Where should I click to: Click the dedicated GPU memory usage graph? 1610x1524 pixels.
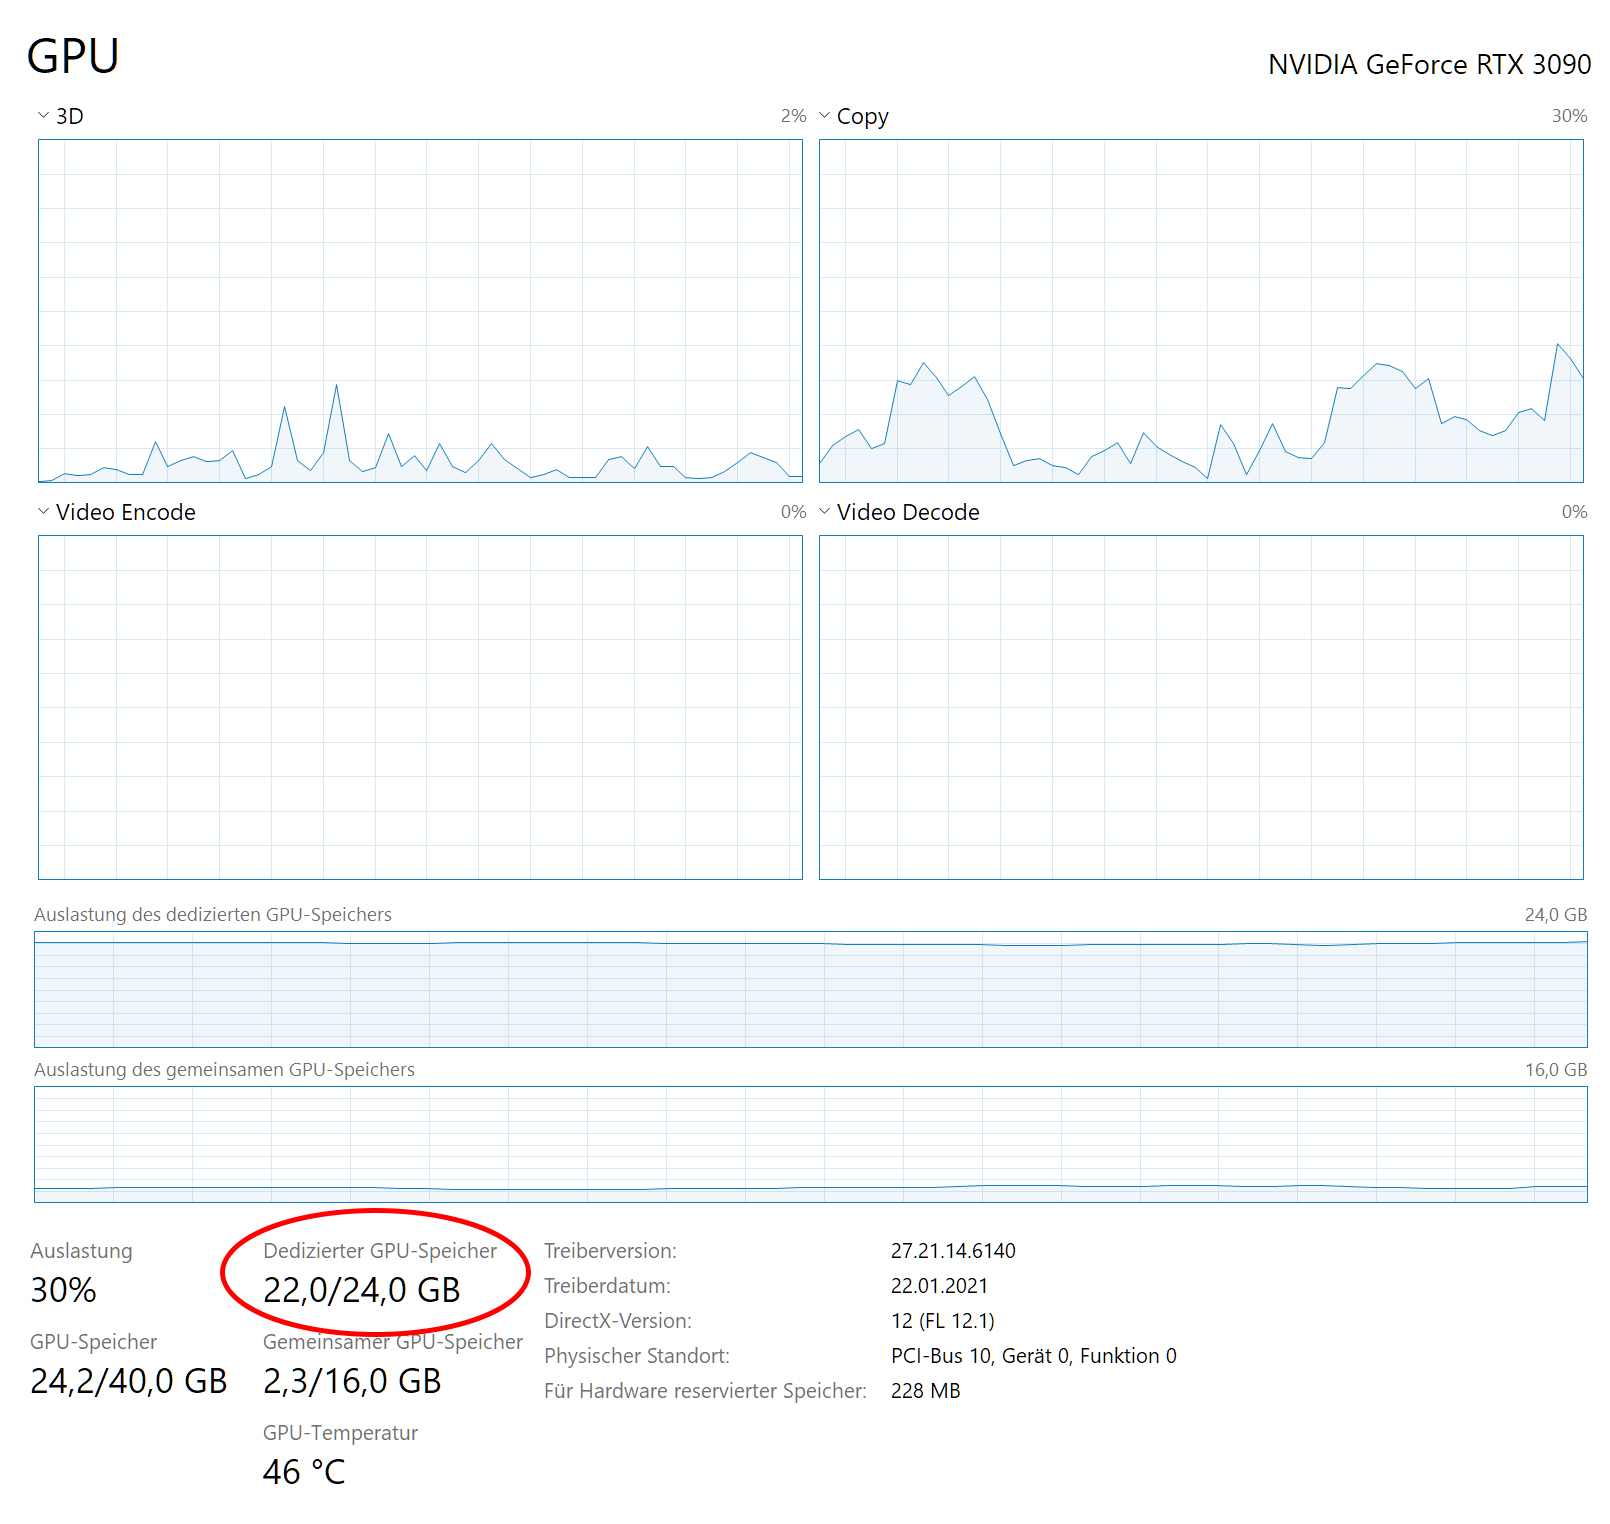click(811, 989)
